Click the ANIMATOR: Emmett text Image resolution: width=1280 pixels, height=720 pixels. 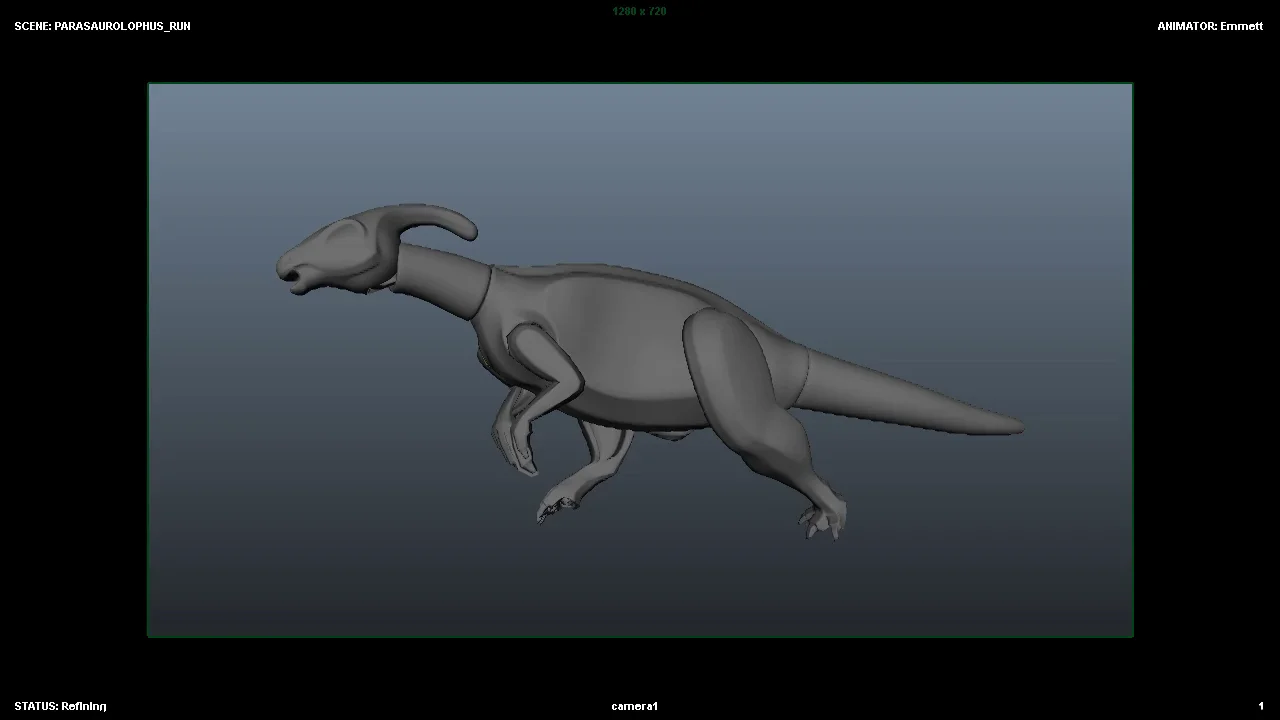point(1209,26)
